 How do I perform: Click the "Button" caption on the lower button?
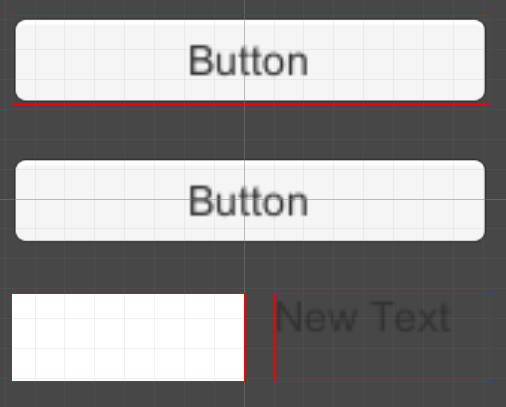tap(248, 201)
